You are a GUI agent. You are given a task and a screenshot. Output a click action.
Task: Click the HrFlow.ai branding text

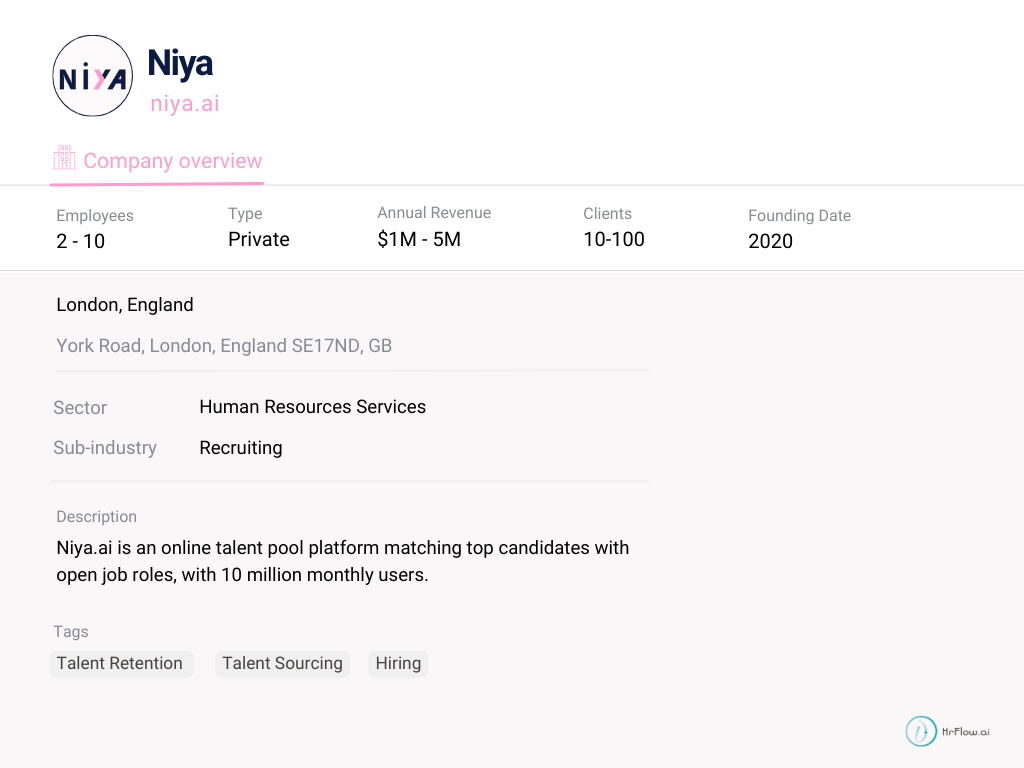tap(966, 731)
